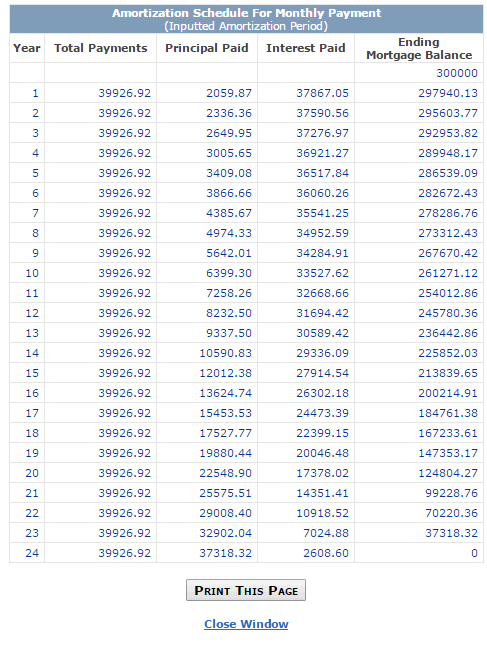The height and width of the screenshot is (646, 487).
Task: Click the Amortization Schedule title banner
Action: (x=246, y=19)
